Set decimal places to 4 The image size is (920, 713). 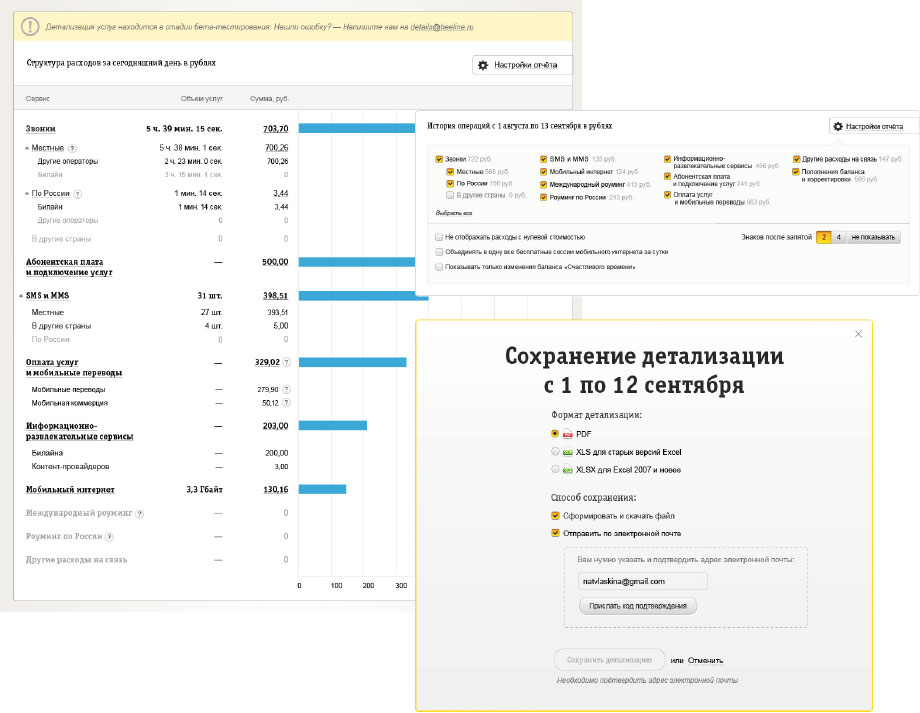coord(838,237)
